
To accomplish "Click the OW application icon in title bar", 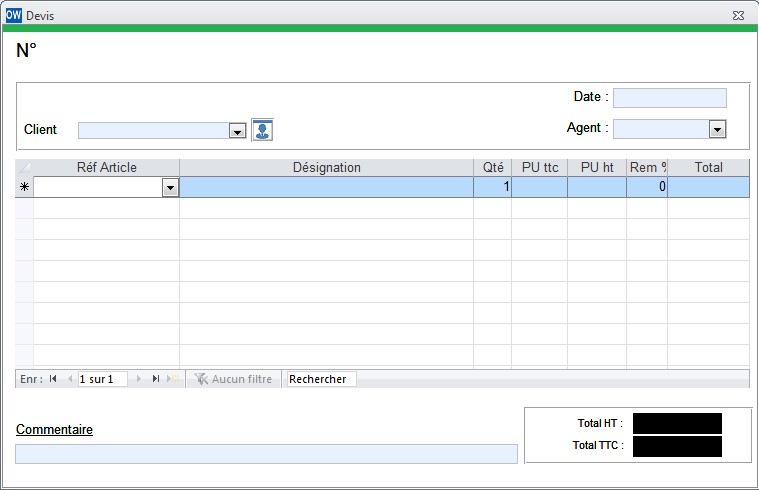I will 14,15.
